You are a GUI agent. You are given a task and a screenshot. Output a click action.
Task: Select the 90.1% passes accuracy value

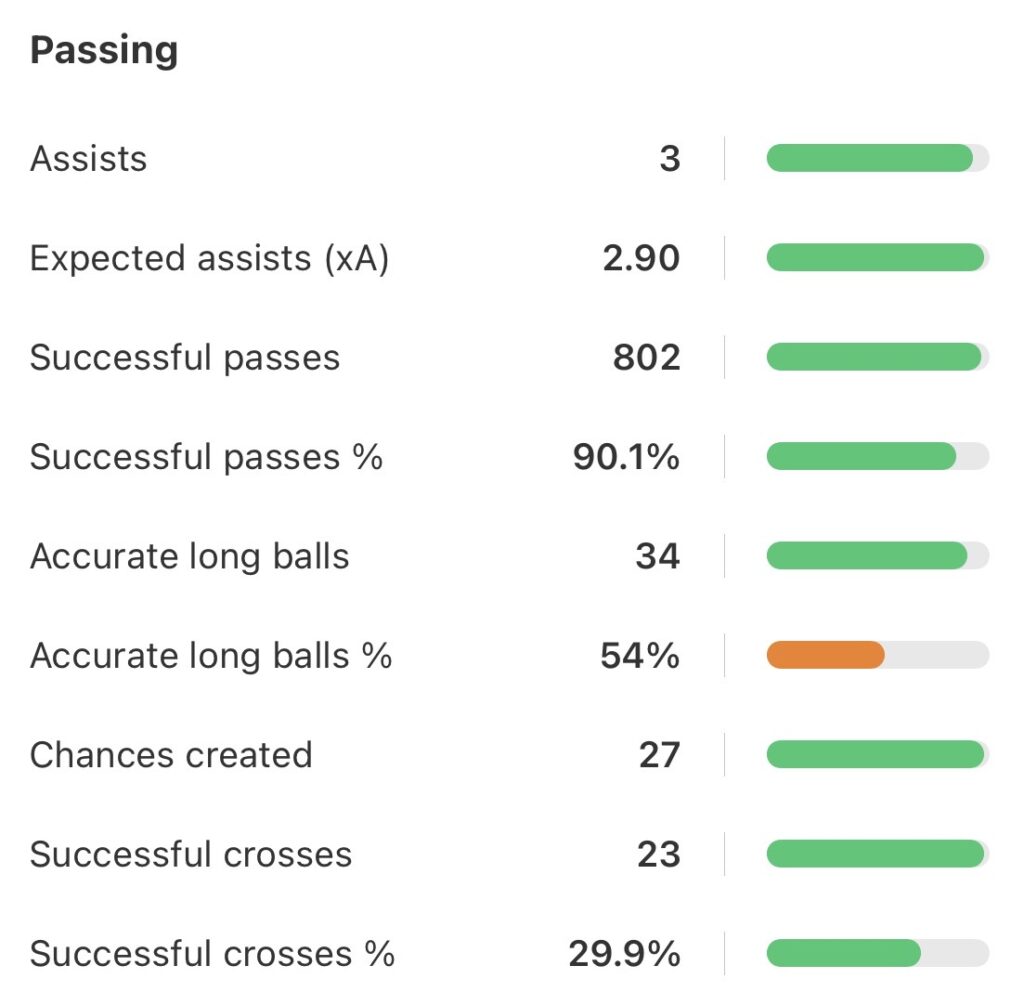pos(626,457)
